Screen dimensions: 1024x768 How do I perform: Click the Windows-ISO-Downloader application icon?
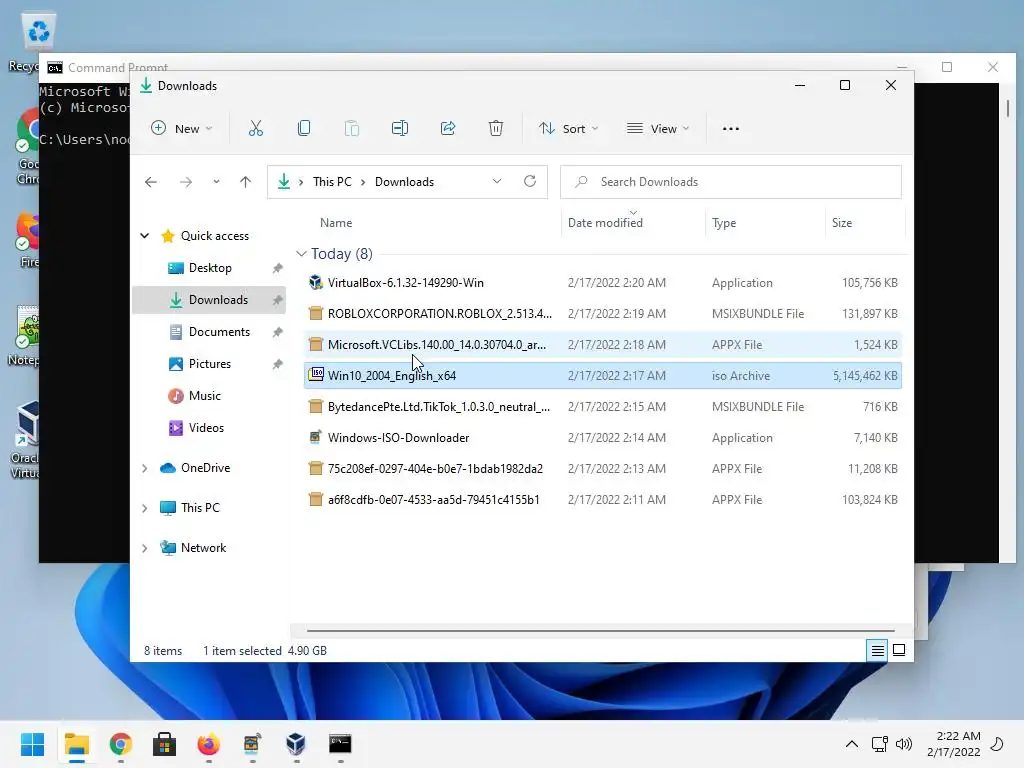tap(316, 438)
